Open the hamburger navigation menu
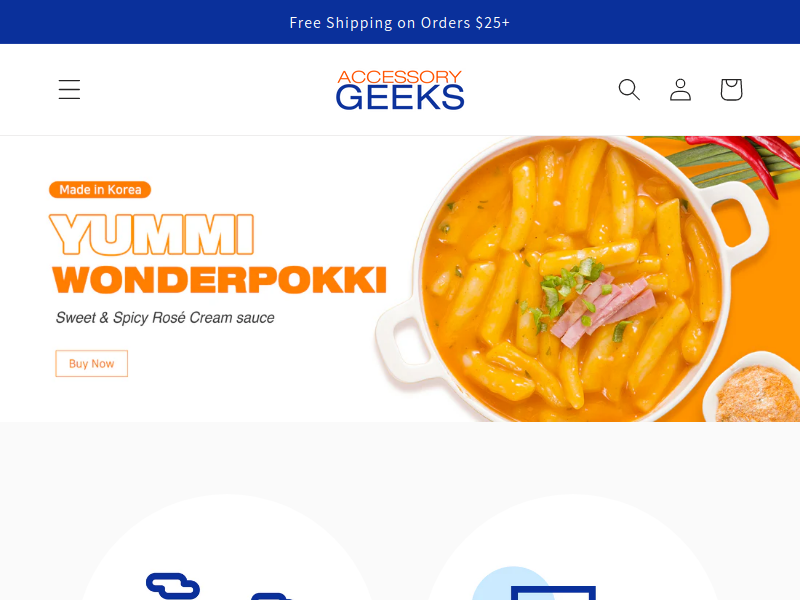The image size is (800, 600). pos(69,89)
